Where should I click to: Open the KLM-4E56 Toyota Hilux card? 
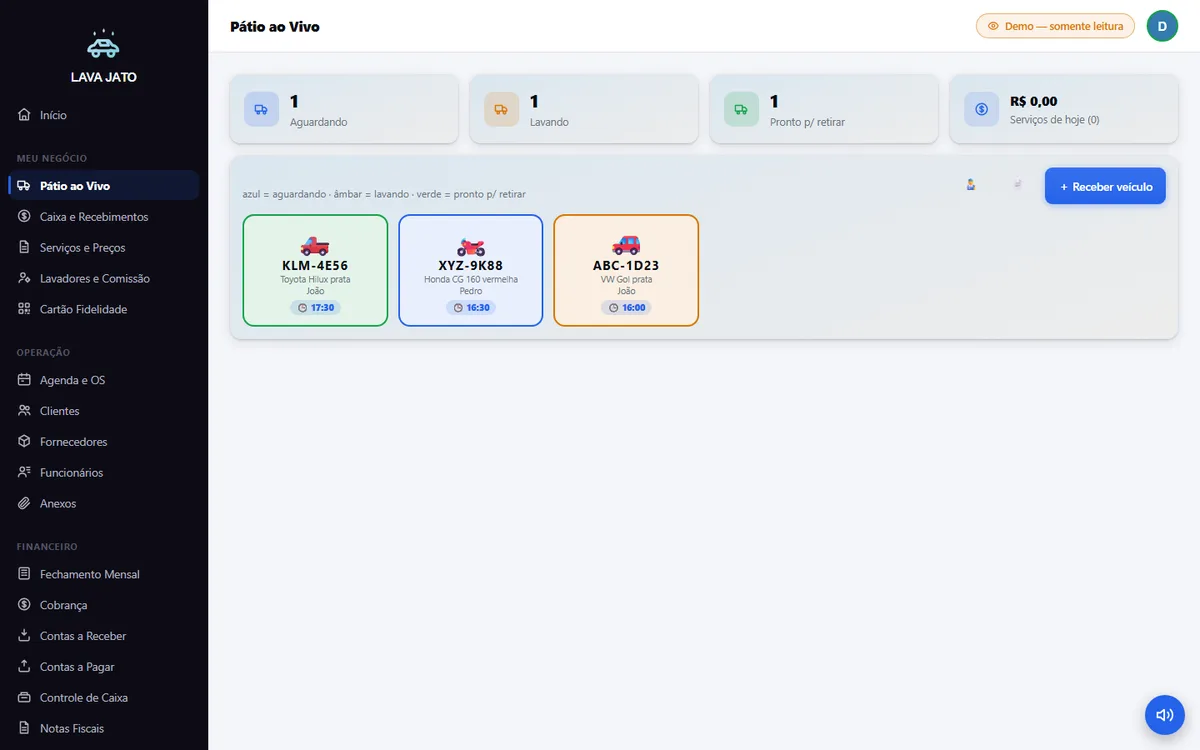pyautogui.click(x=315, y=270)
